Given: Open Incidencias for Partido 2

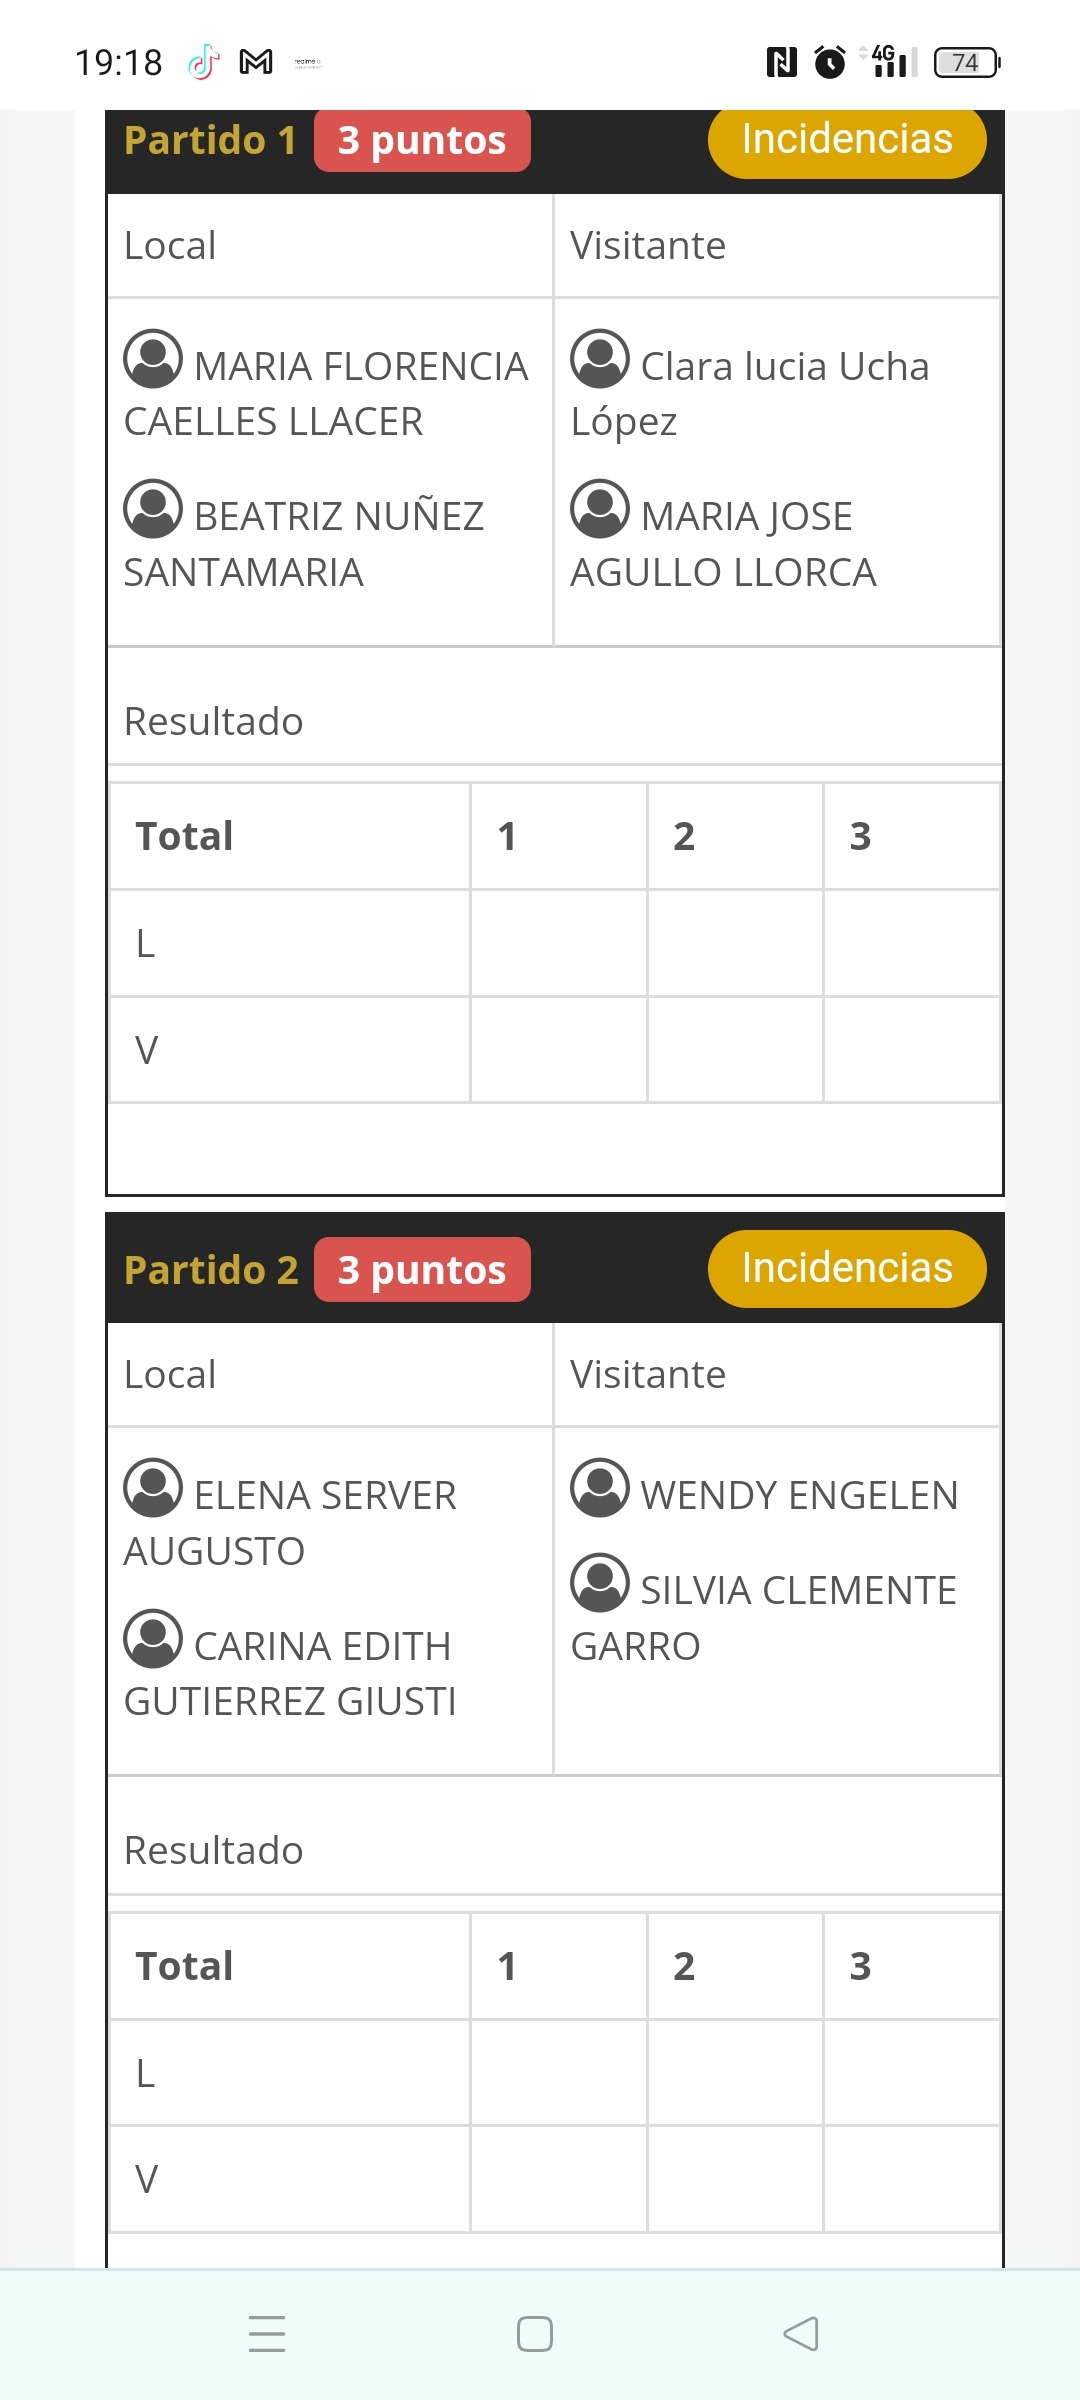Looking at the screenshot, I should pos(847,1268).
